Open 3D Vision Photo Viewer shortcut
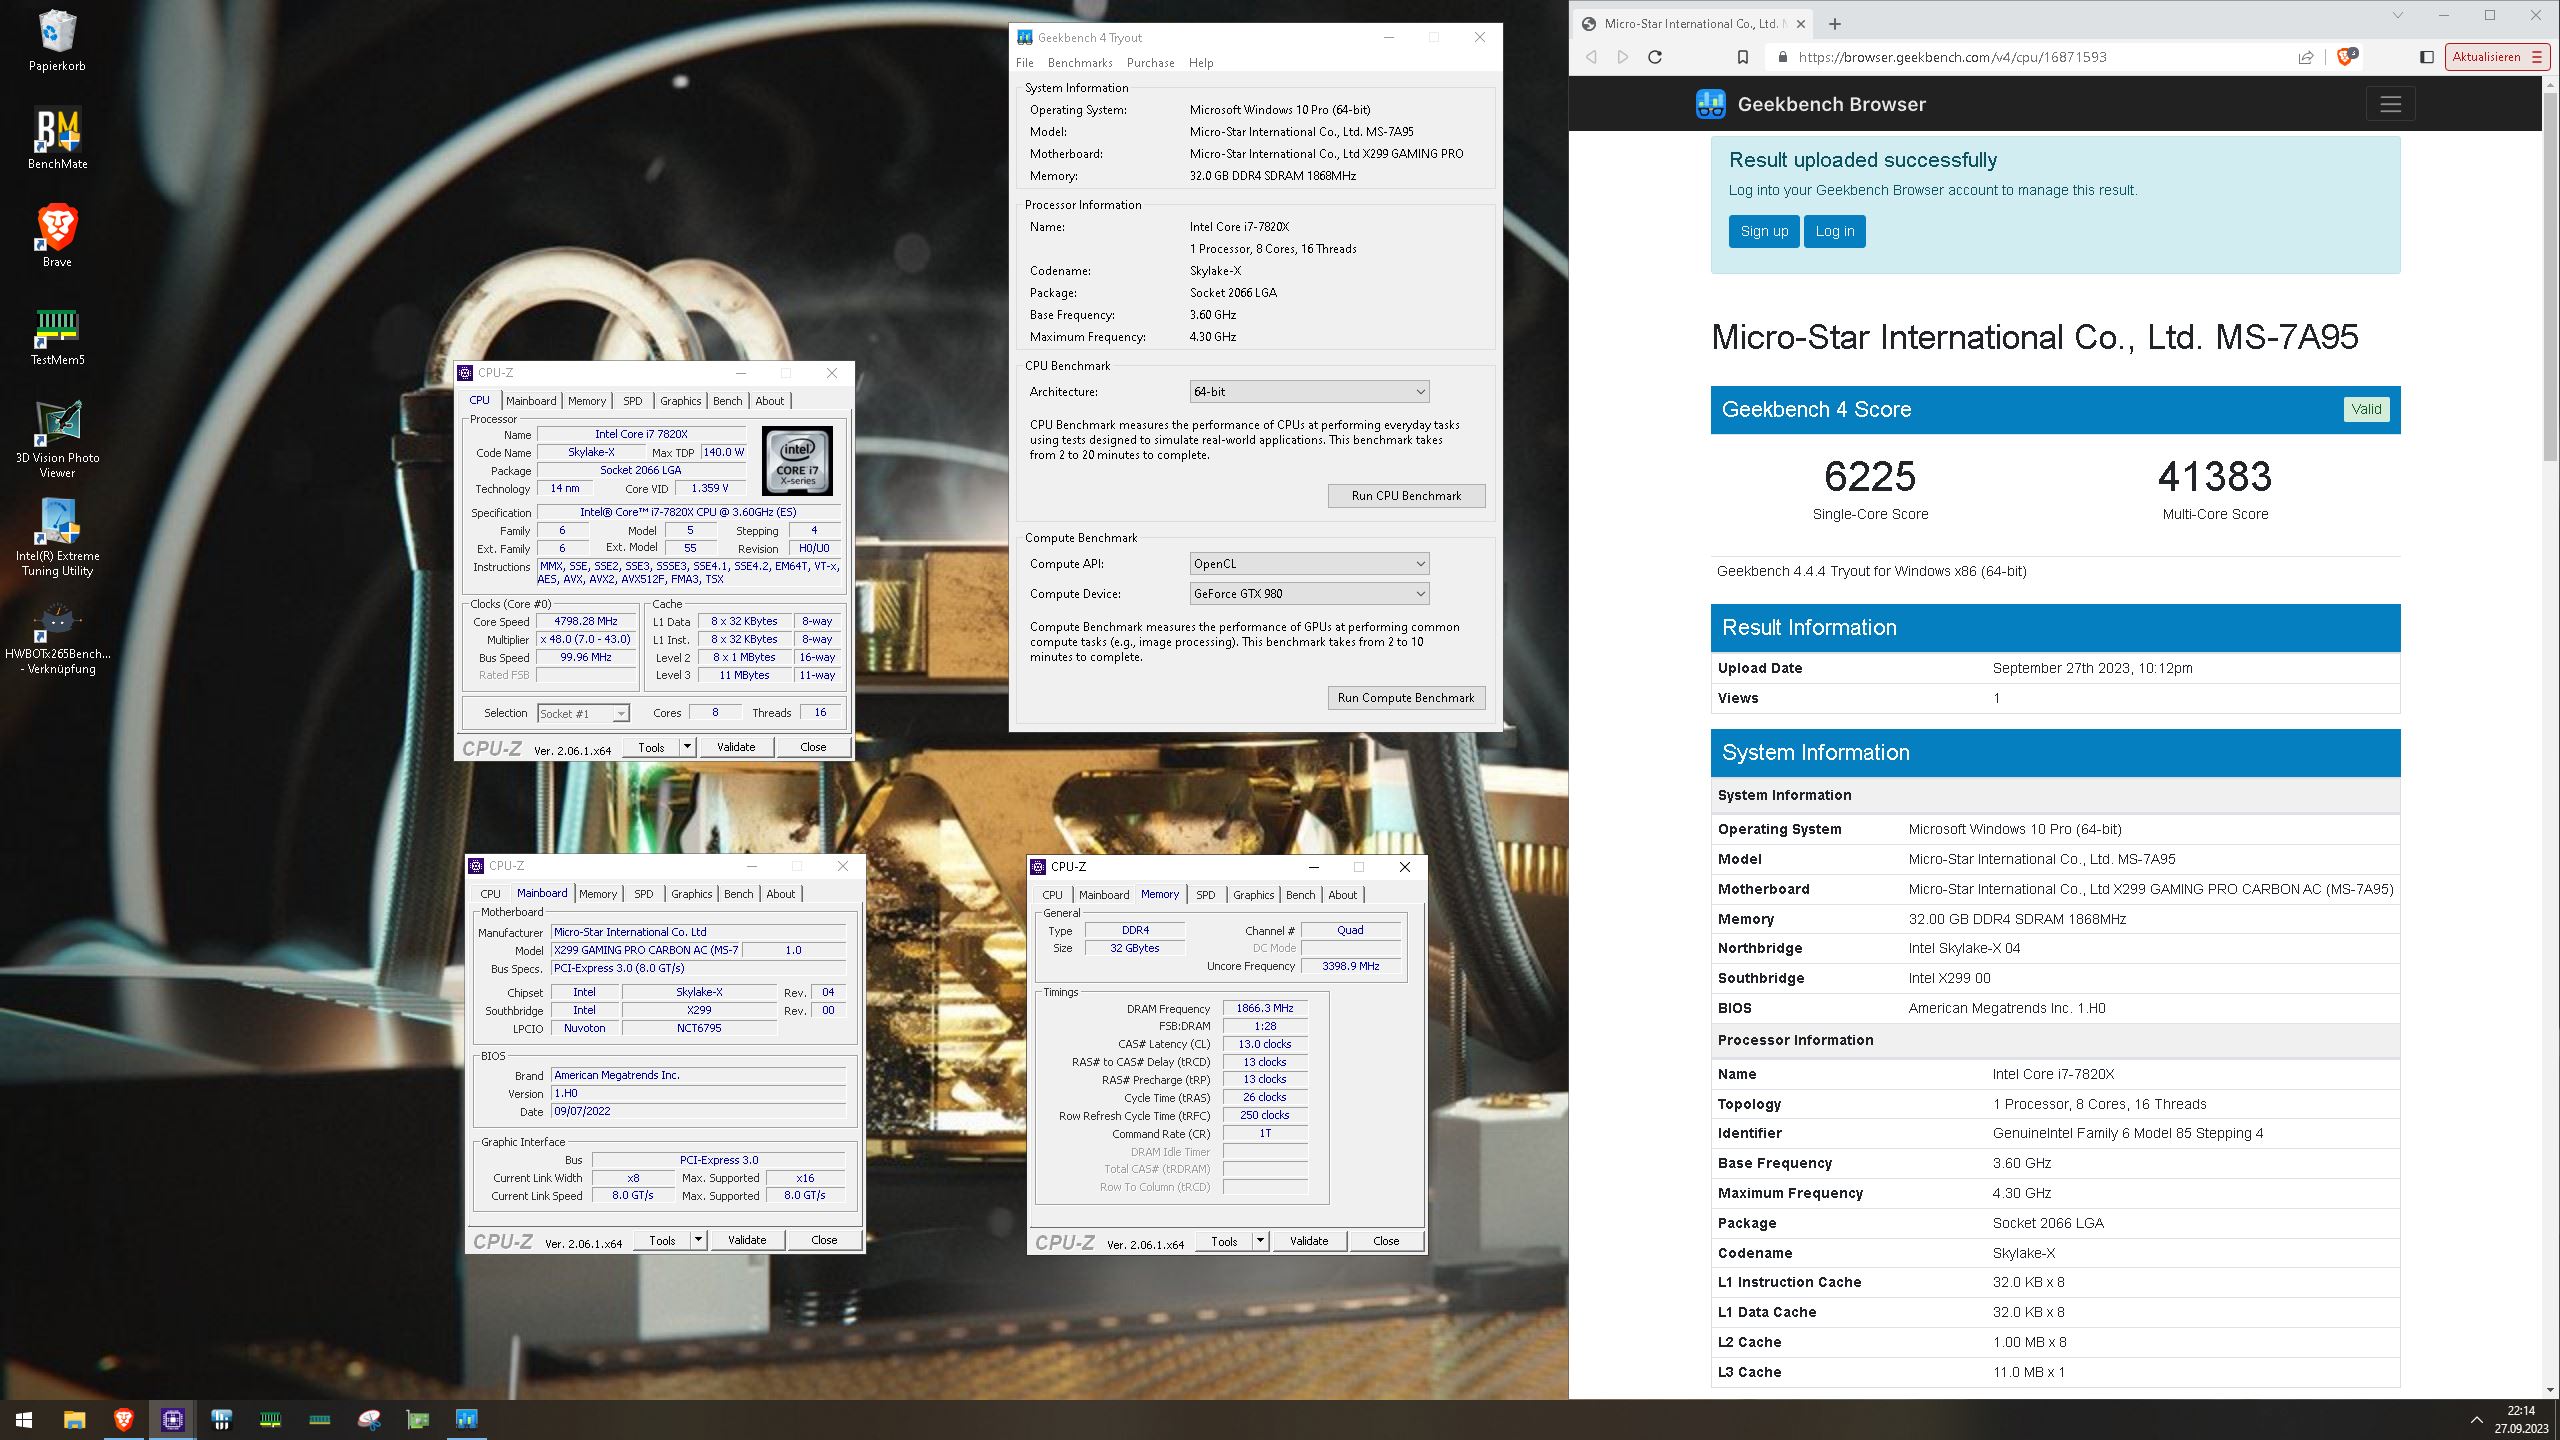Image resolution: width=2560 pixels, height=1440 pixels. [x=57, y=440]
